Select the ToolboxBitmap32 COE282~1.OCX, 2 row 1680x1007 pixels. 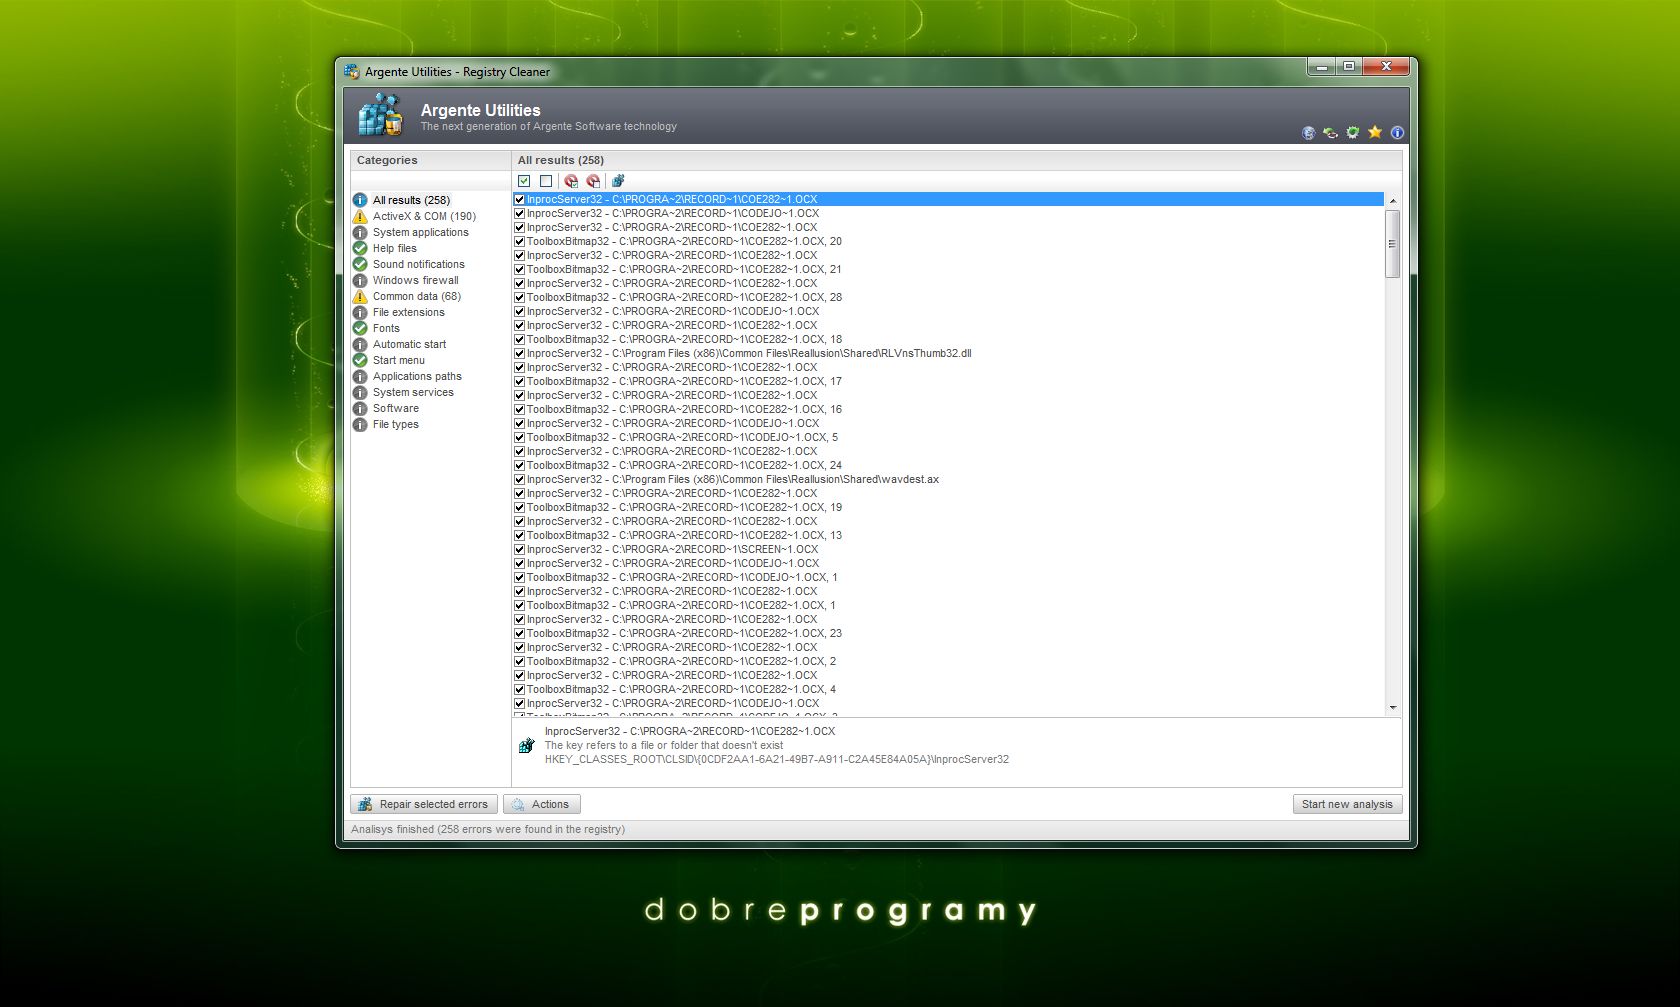(948, 661)
